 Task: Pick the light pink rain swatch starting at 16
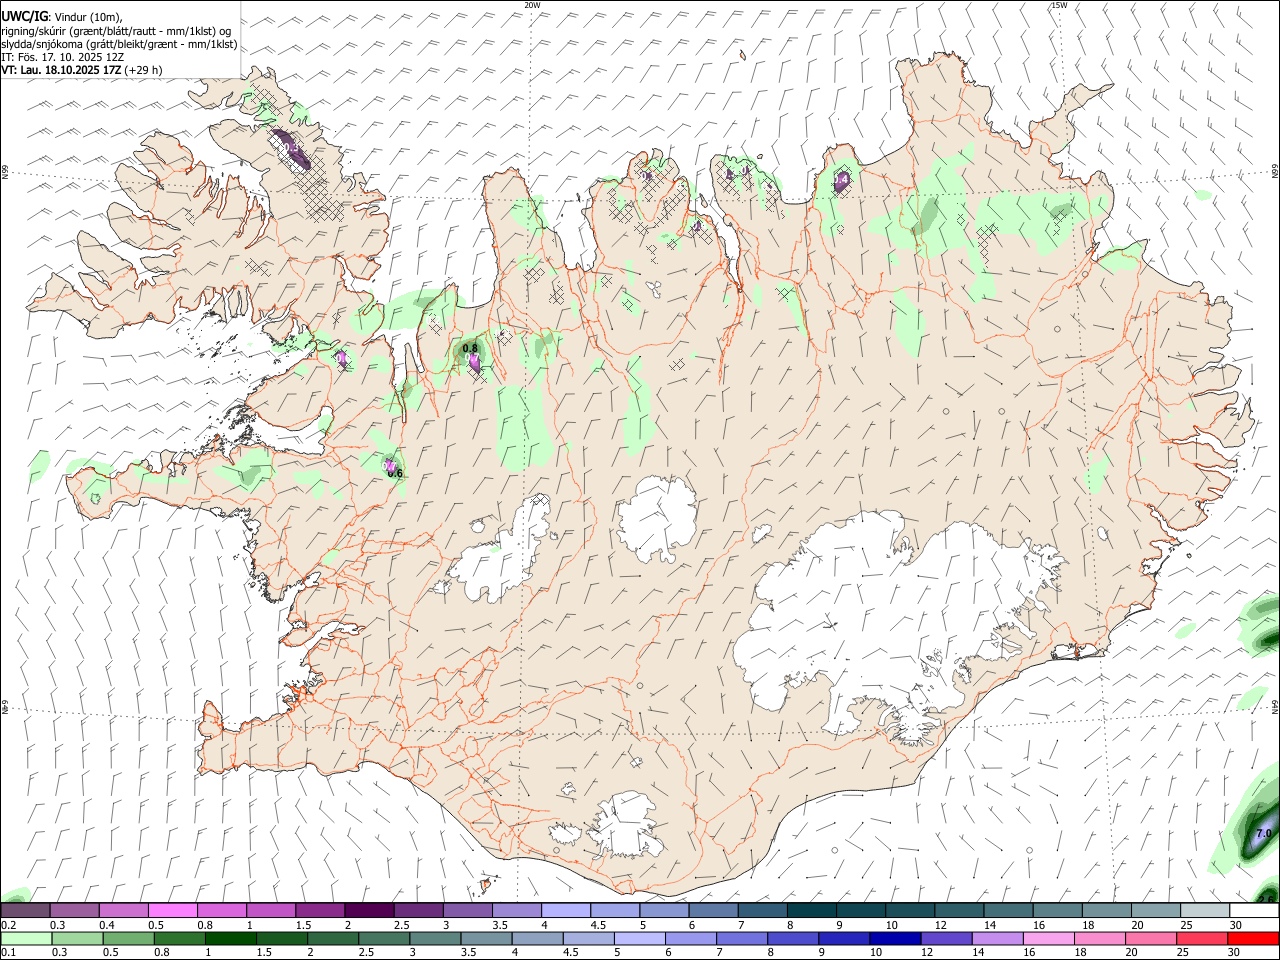tap(1049, 938)
